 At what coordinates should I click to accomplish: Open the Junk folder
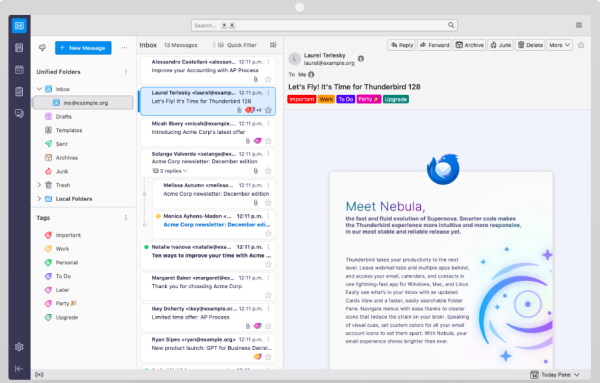pos(62,171)
